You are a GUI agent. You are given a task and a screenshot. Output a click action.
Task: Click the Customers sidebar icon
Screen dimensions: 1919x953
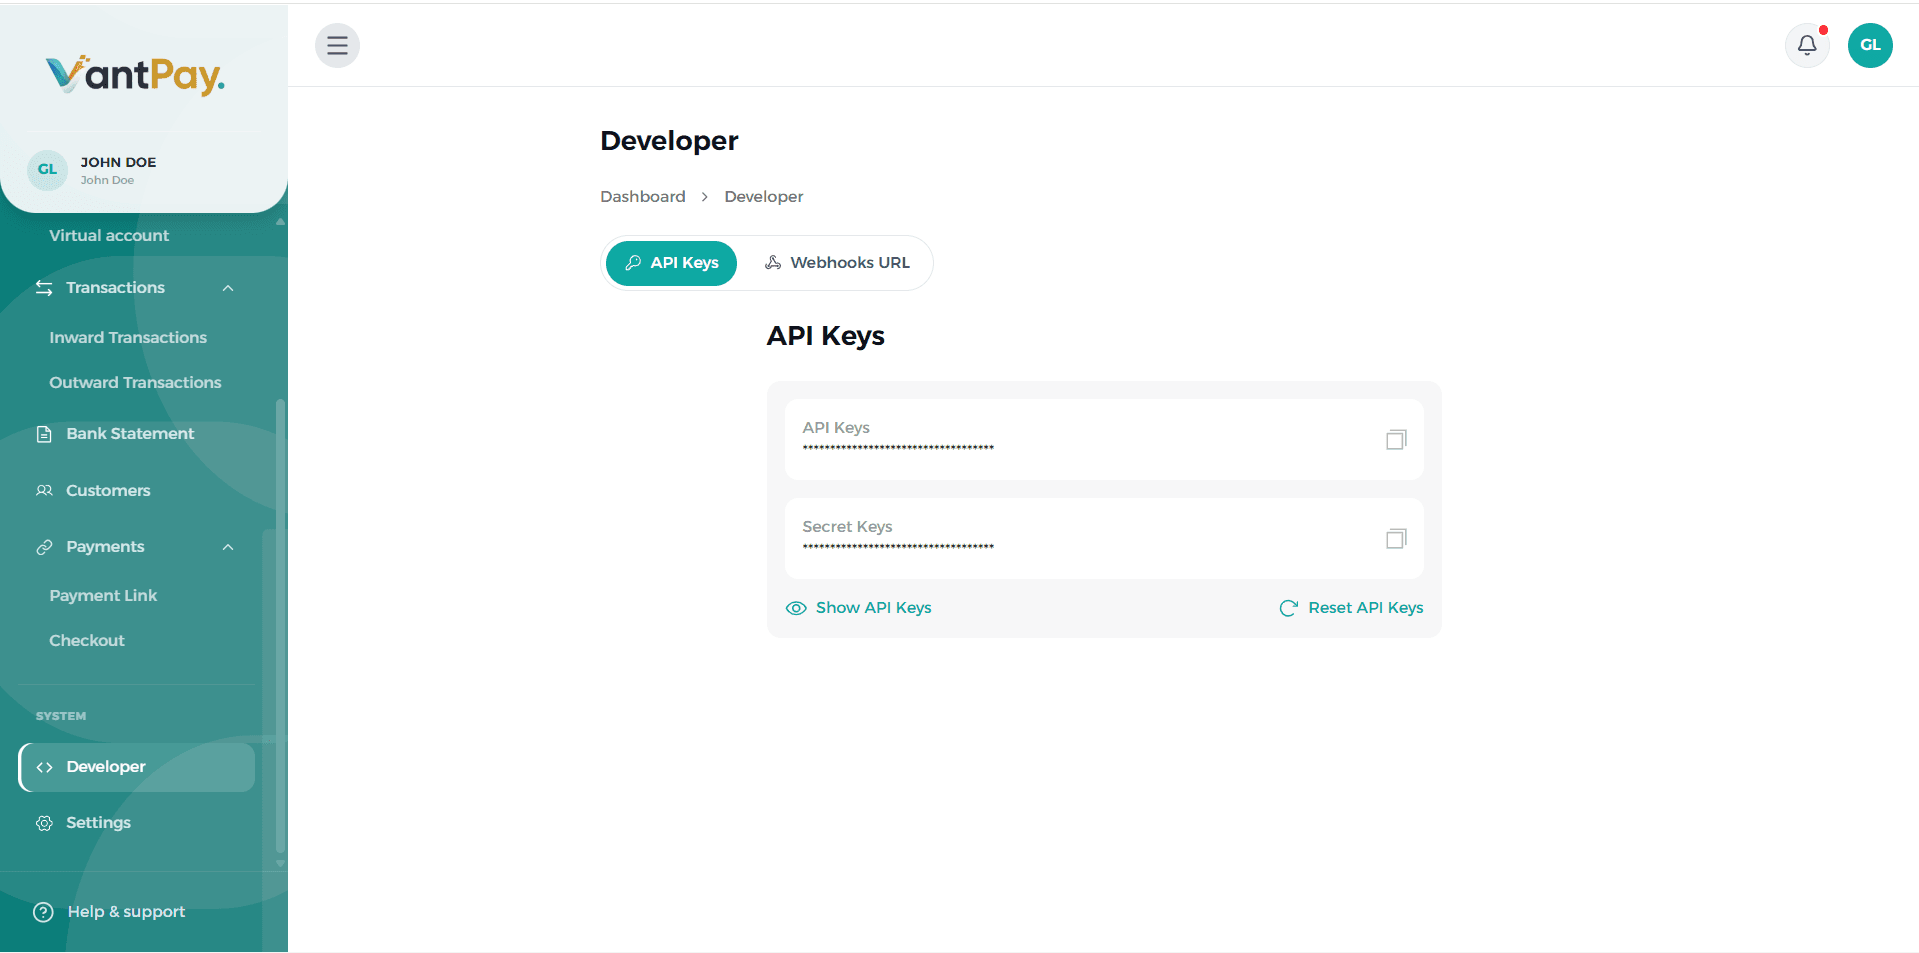point(43,490)
